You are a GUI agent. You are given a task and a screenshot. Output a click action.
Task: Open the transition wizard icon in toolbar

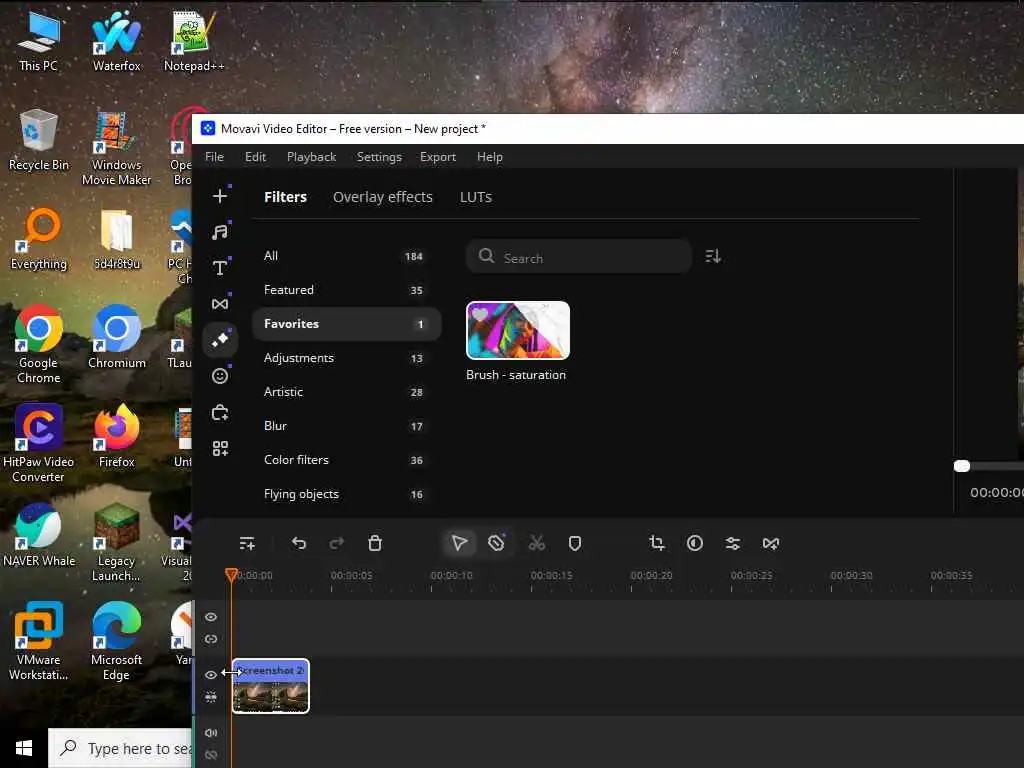click(771, 543)
